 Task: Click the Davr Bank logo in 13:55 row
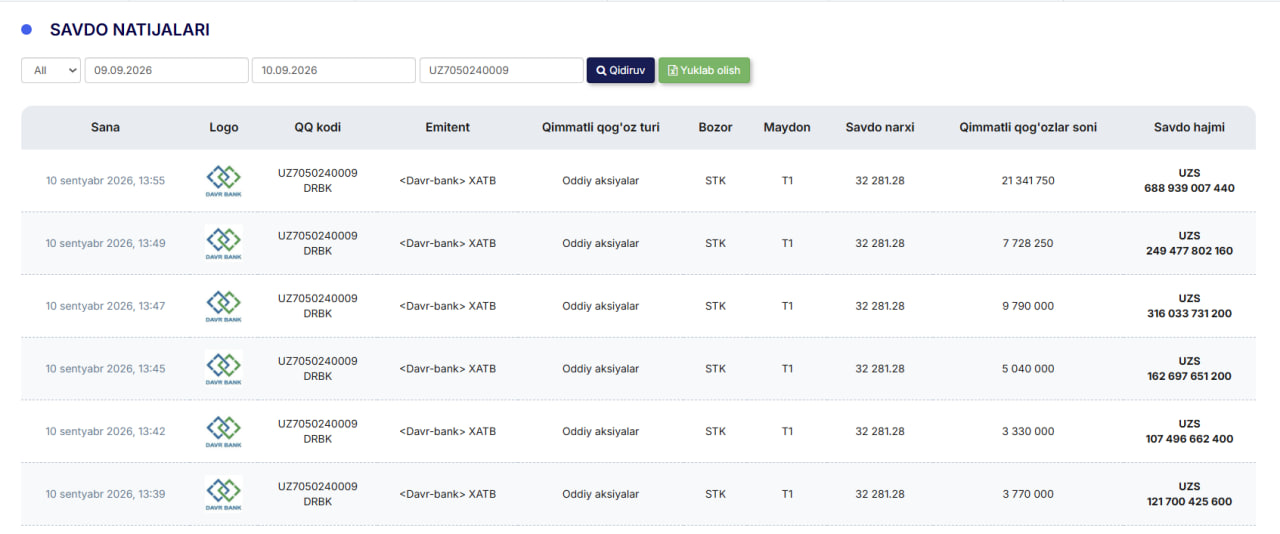tap(224, 181)
